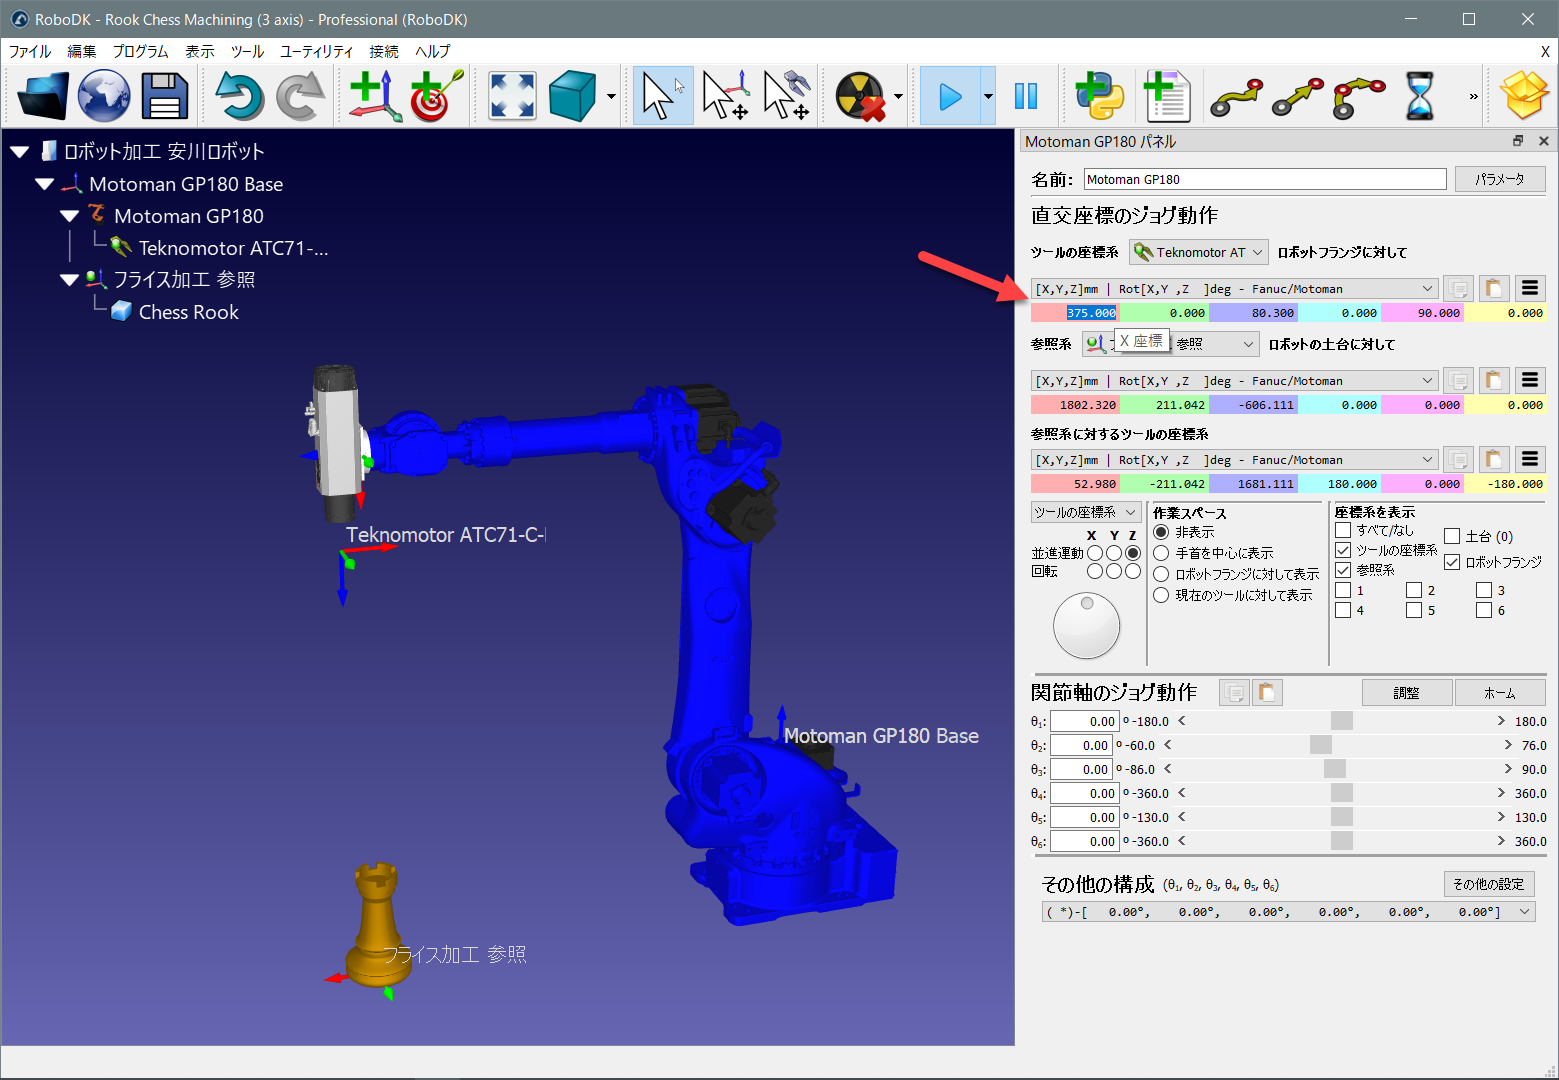Choose the move tool frame tool

click(x=786, y=96)
